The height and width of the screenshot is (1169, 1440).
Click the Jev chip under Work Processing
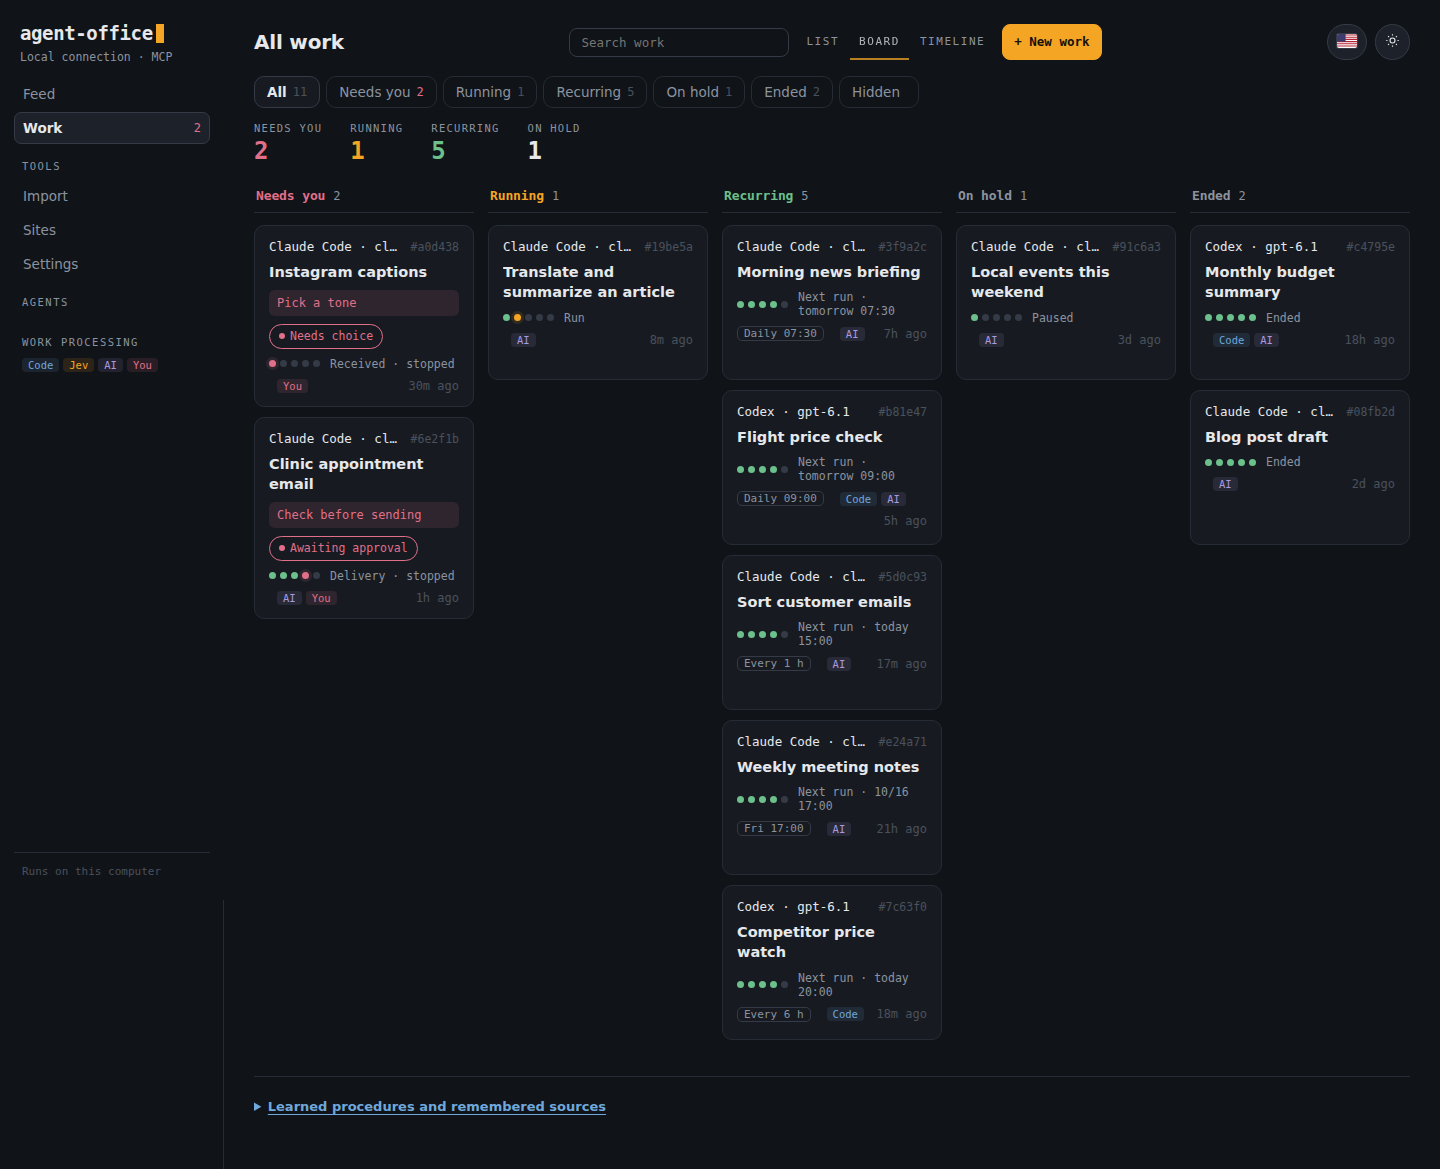click(x=79, y=365)
